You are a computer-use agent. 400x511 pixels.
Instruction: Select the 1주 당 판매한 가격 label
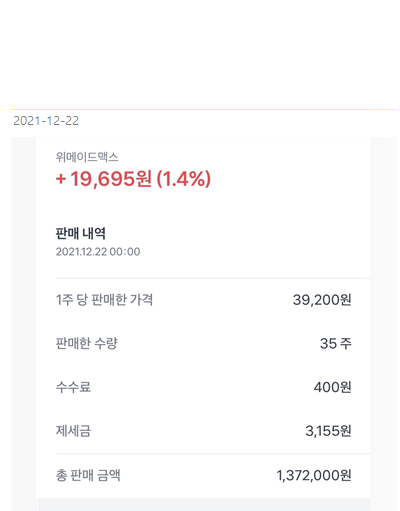(104, 300)
